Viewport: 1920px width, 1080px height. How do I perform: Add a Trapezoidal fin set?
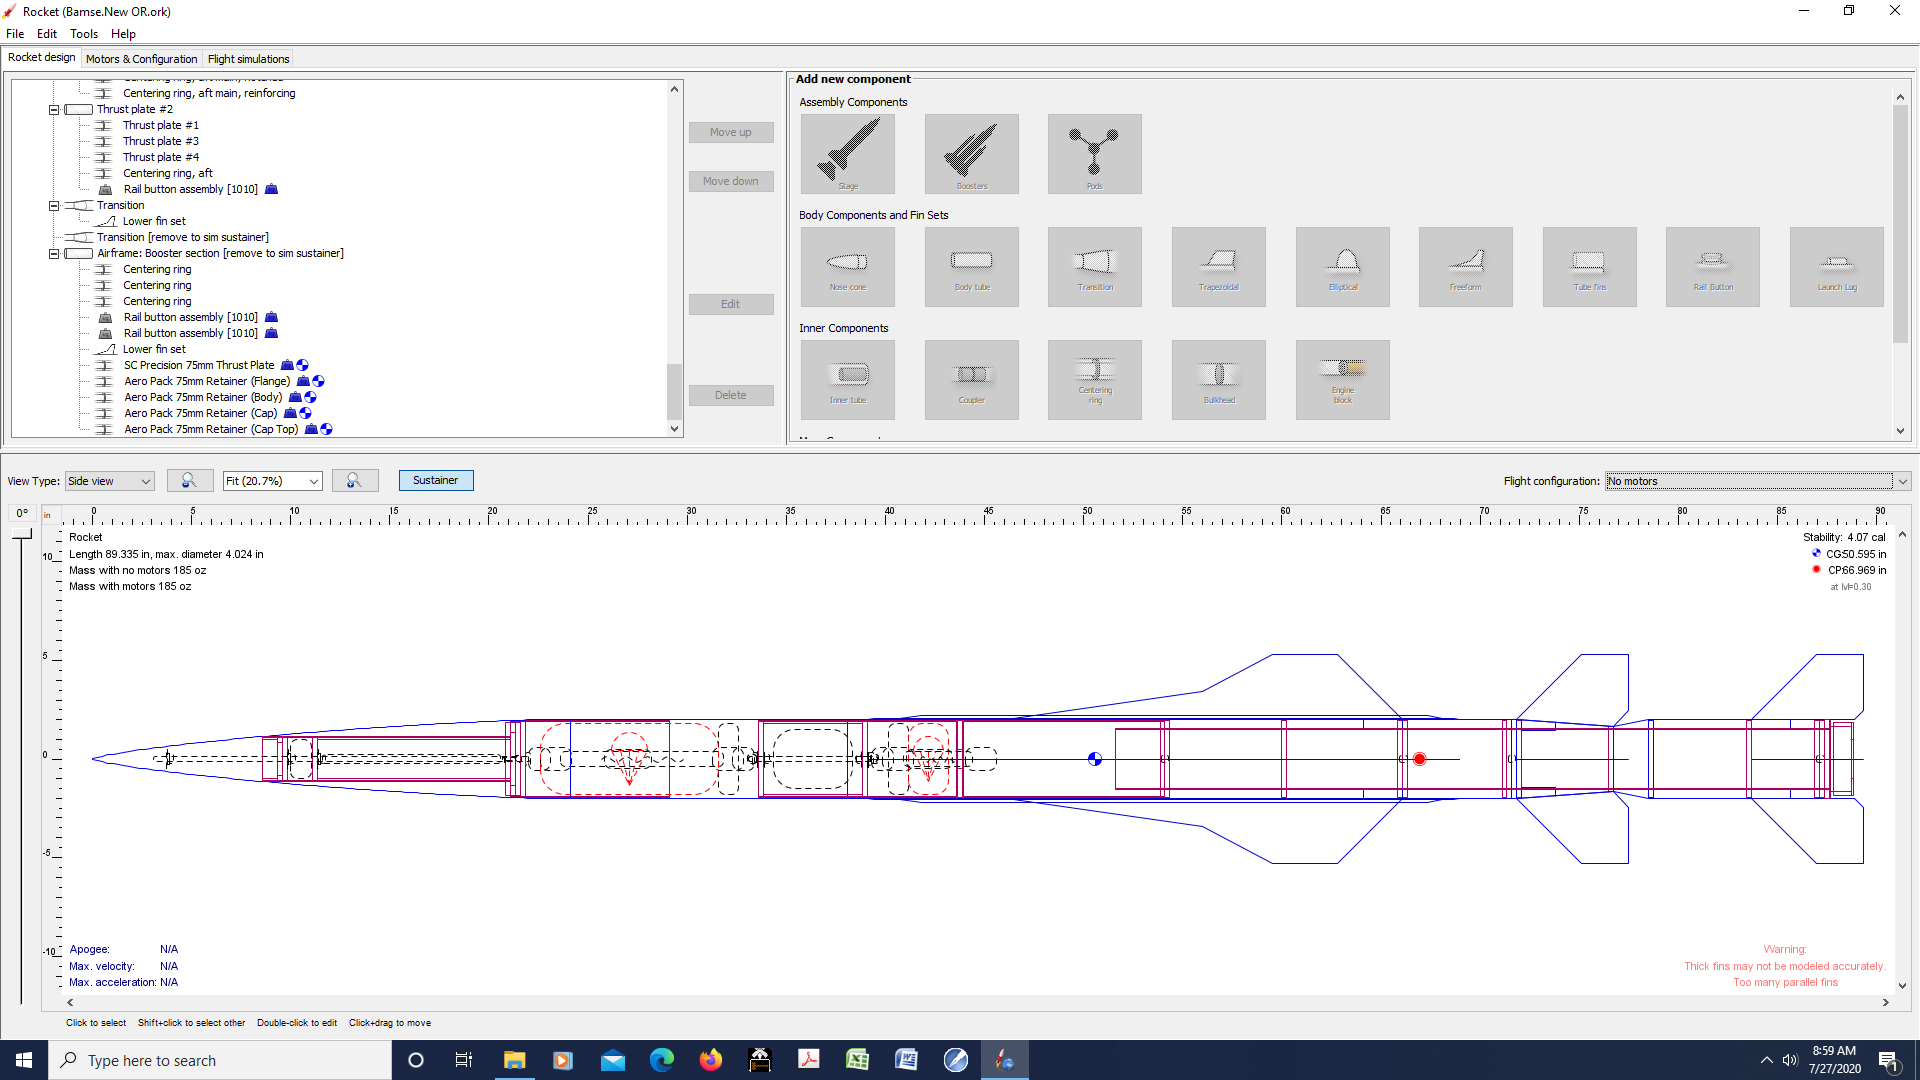pos(1218,266)
